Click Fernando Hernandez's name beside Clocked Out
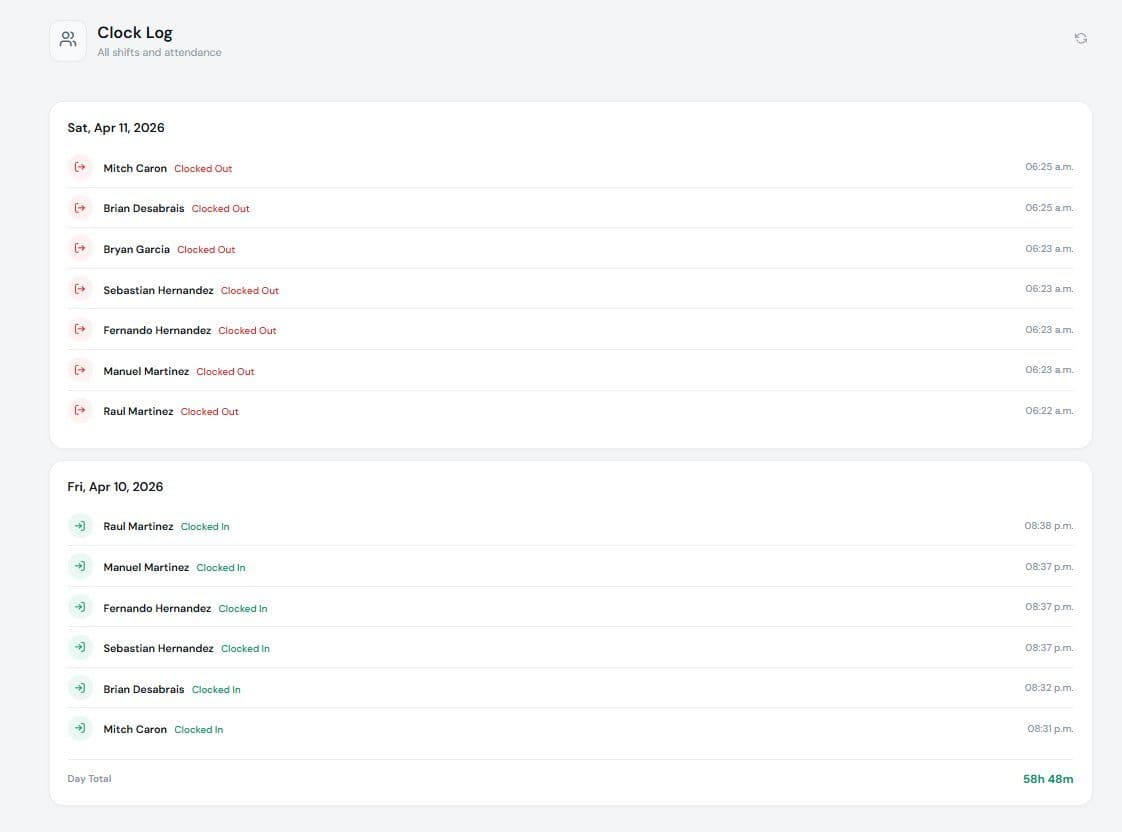1122x832 pixels. 157,330
